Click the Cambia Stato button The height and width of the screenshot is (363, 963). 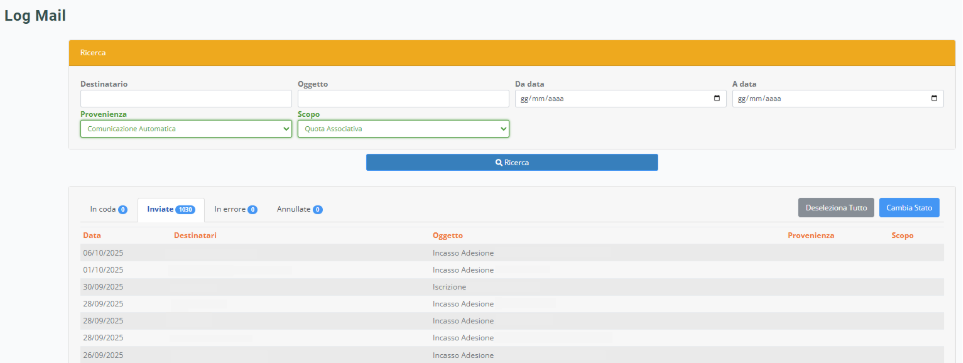pyautogui.click(x=909, y=208)
